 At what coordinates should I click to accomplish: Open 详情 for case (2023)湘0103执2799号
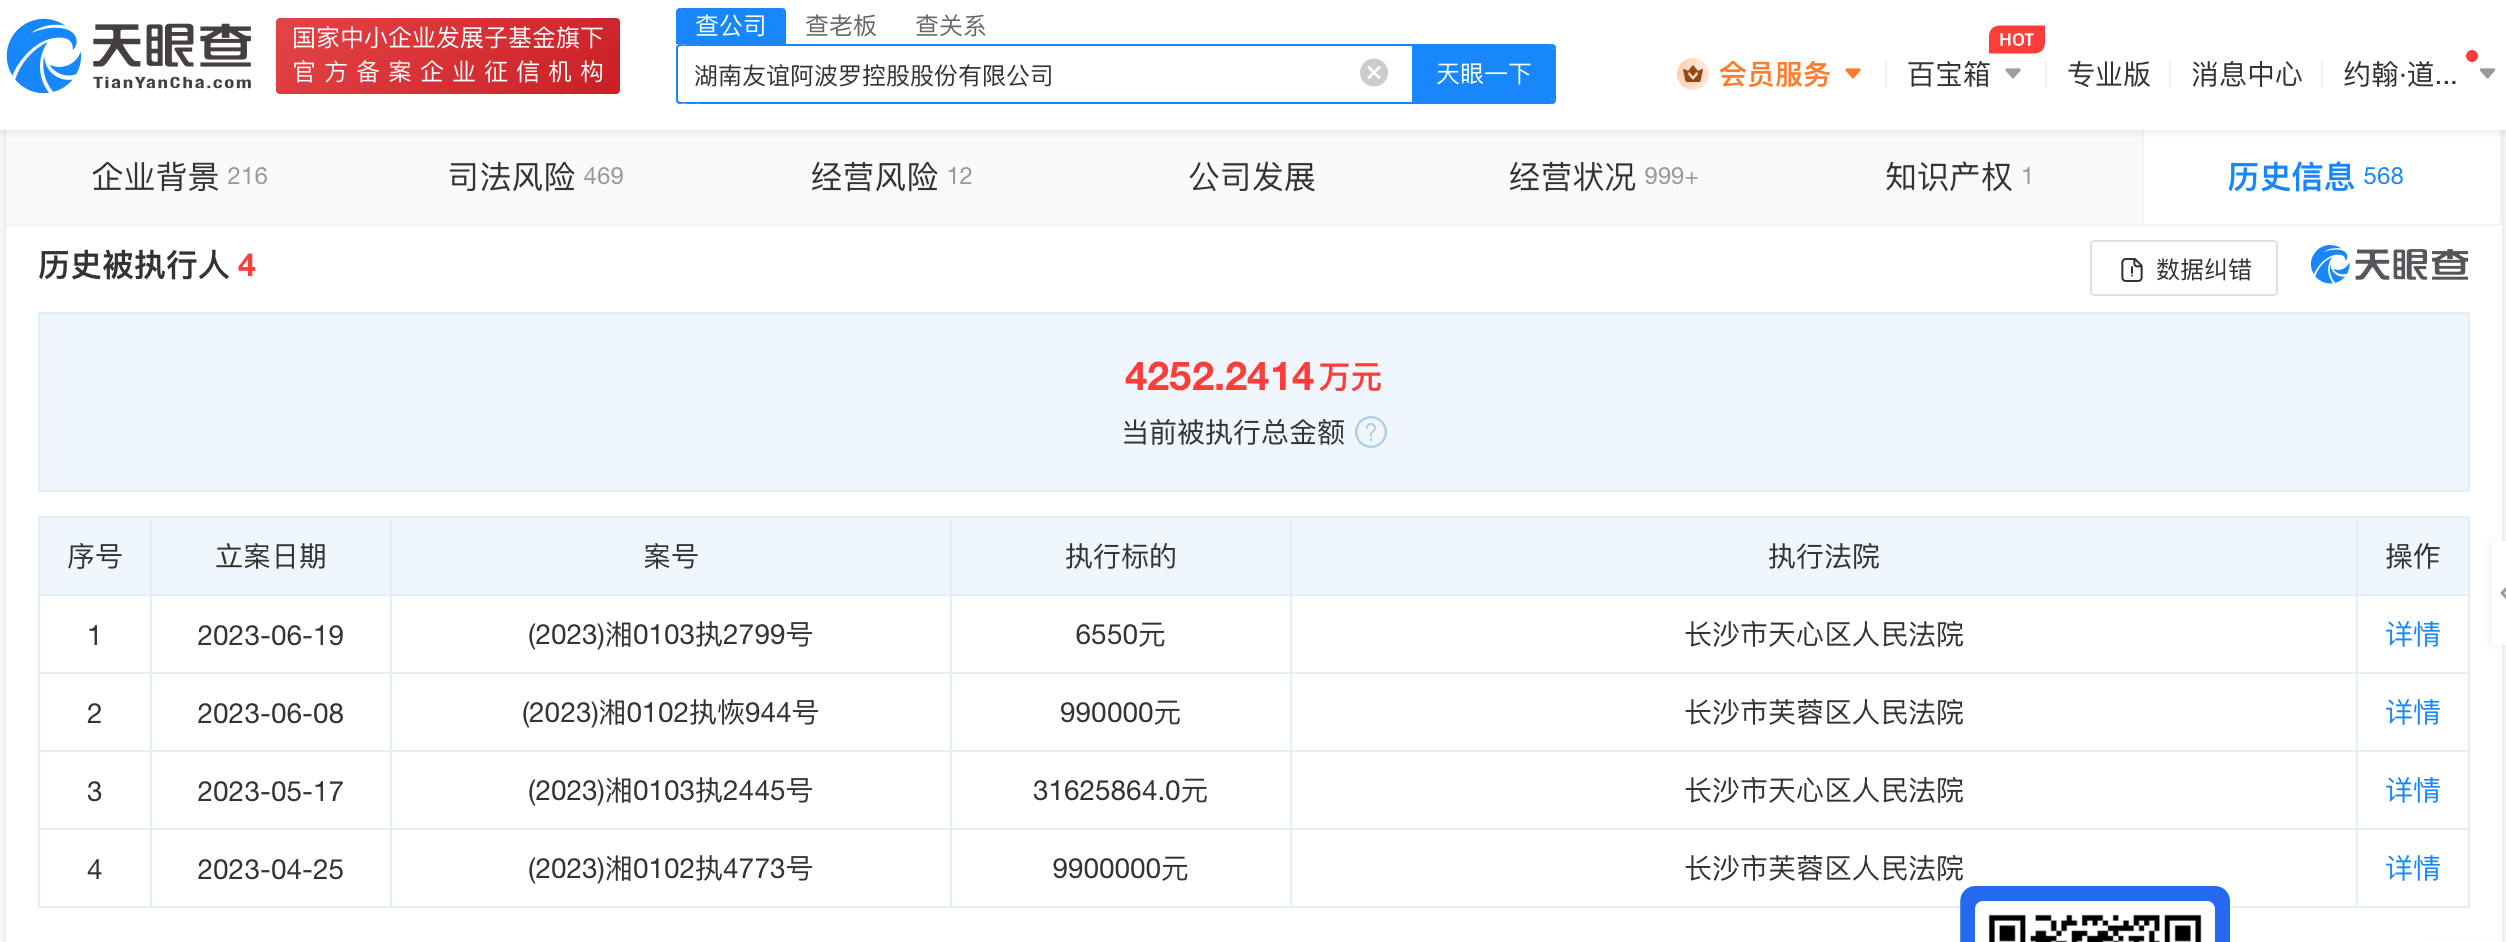click(2411, 634)
